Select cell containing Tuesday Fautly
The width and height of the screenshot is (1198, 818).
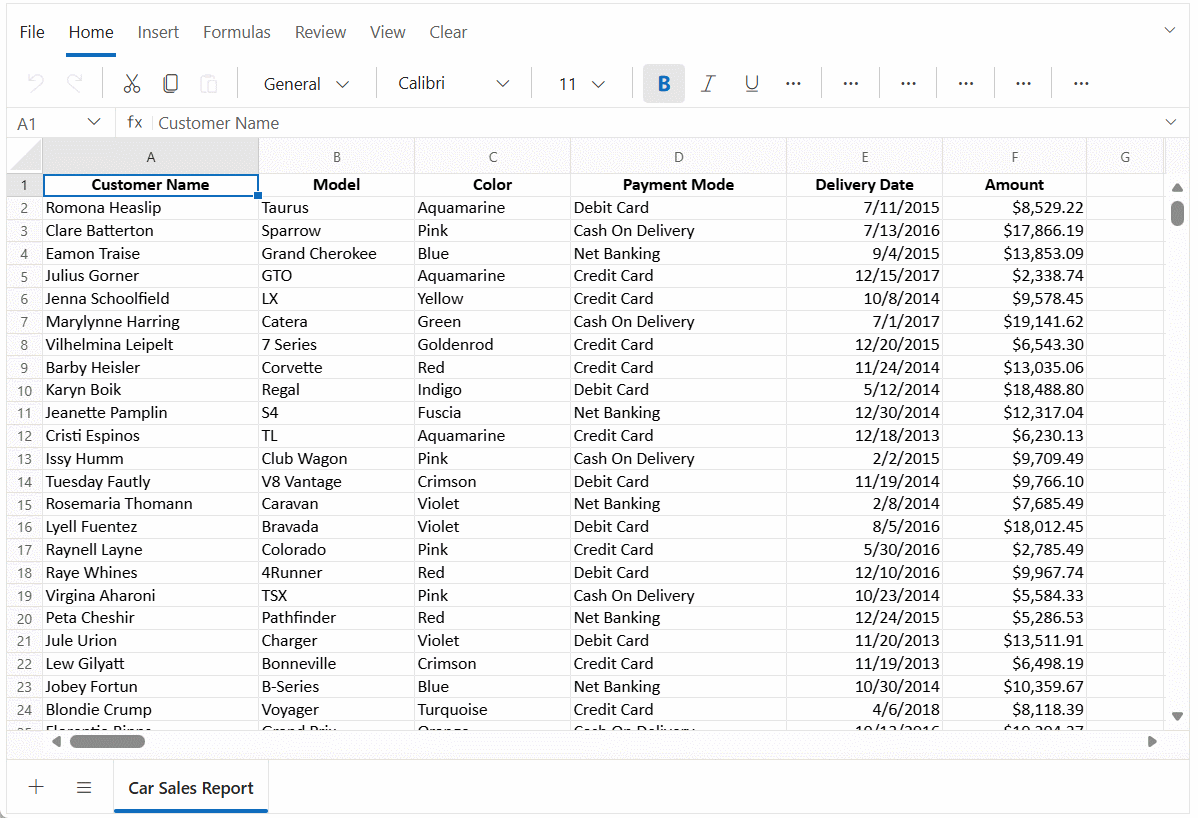click(151, 481)
